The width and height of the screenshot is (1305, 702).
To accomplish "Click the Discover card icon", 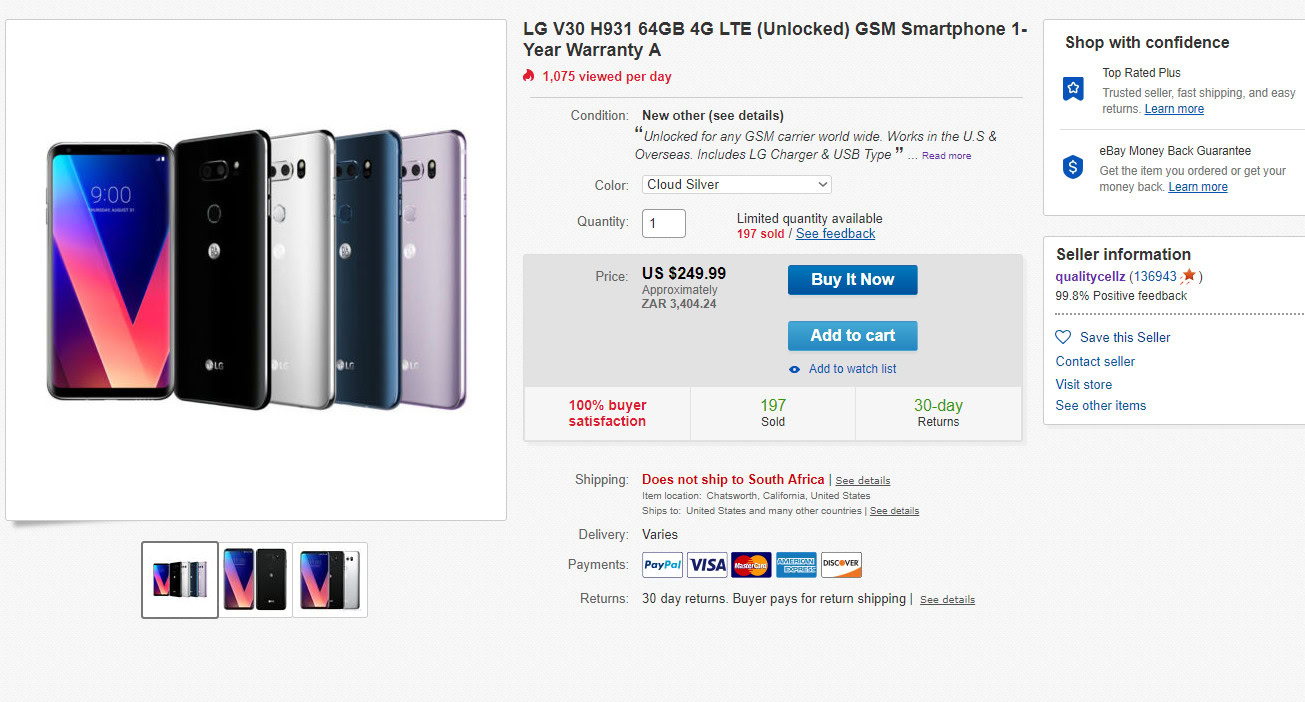I will click(x=841, y=565).
